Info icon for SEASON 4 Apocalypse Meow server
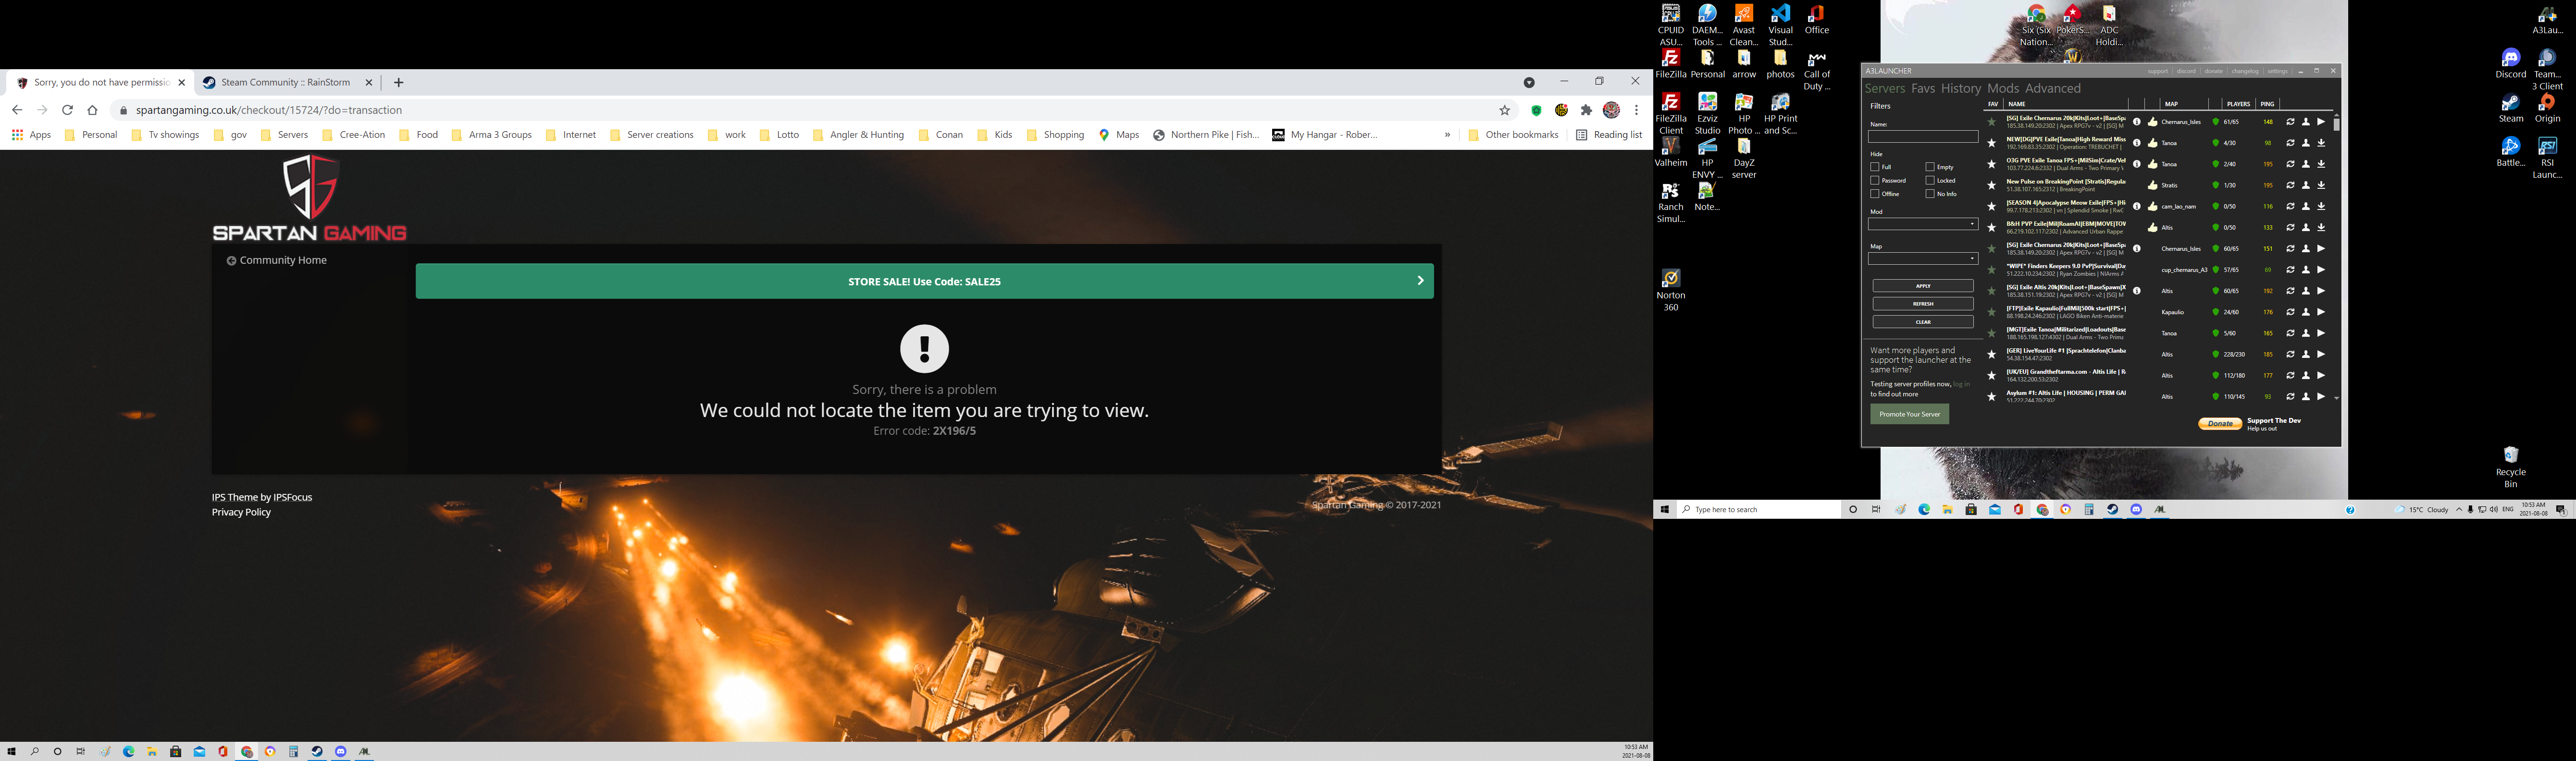The image size is (2576, 761). [x=2137, y=206]
